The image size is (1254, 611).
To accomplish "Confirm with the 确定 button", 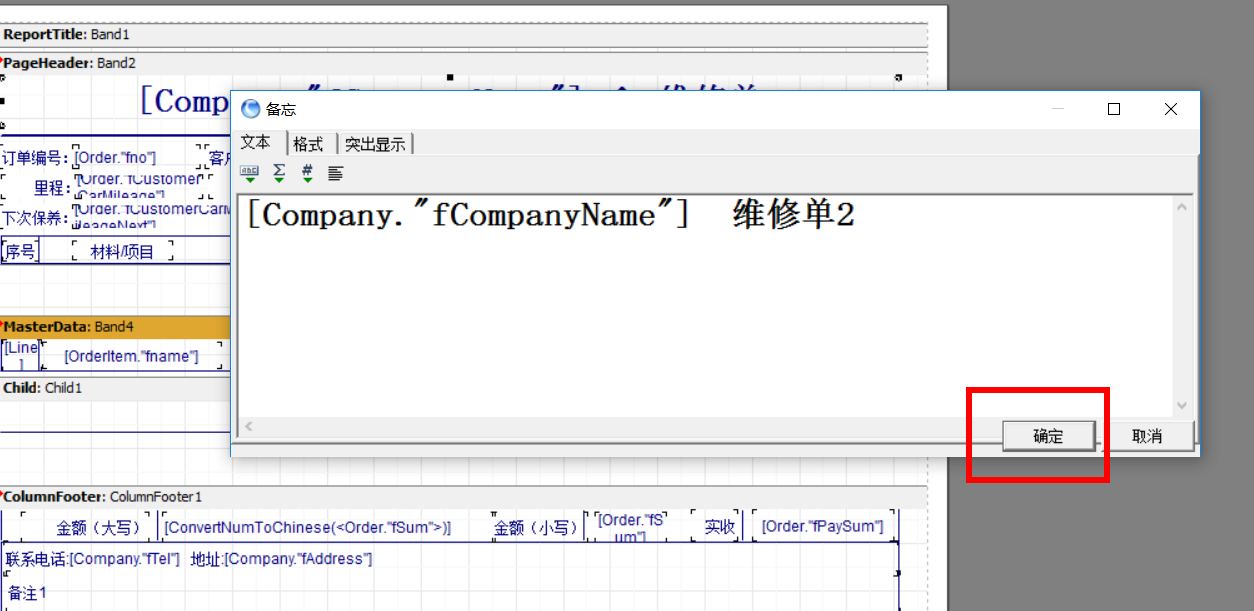I will [1049, 436].
